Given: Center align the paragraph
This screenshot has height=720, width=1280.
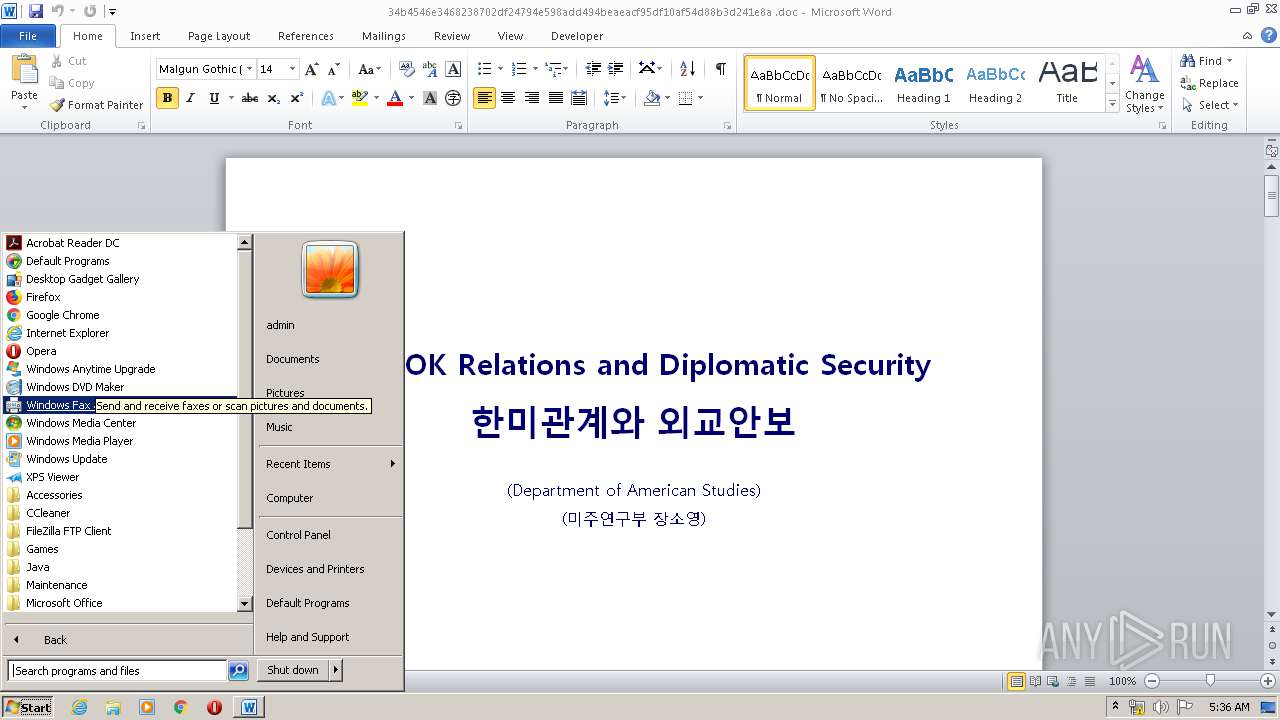Looking at the screenshot, I should point(508,98).
